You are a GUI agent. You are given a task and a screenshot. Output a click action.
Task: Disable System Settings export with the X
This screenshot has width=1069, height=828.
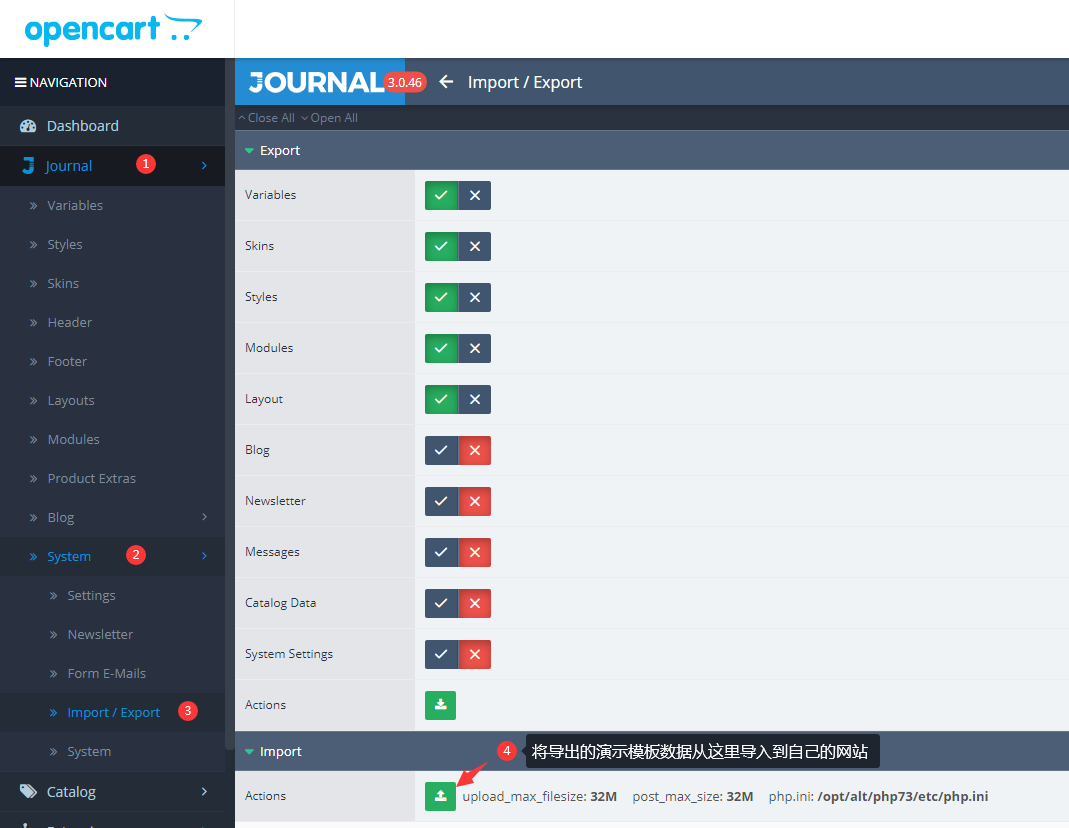(x=475, y=654)
